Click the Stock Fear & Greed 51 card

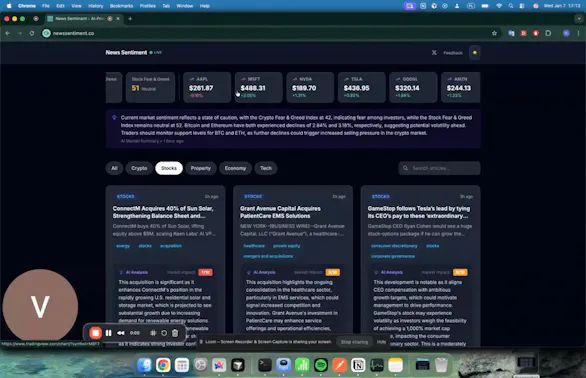coord(150,87)
